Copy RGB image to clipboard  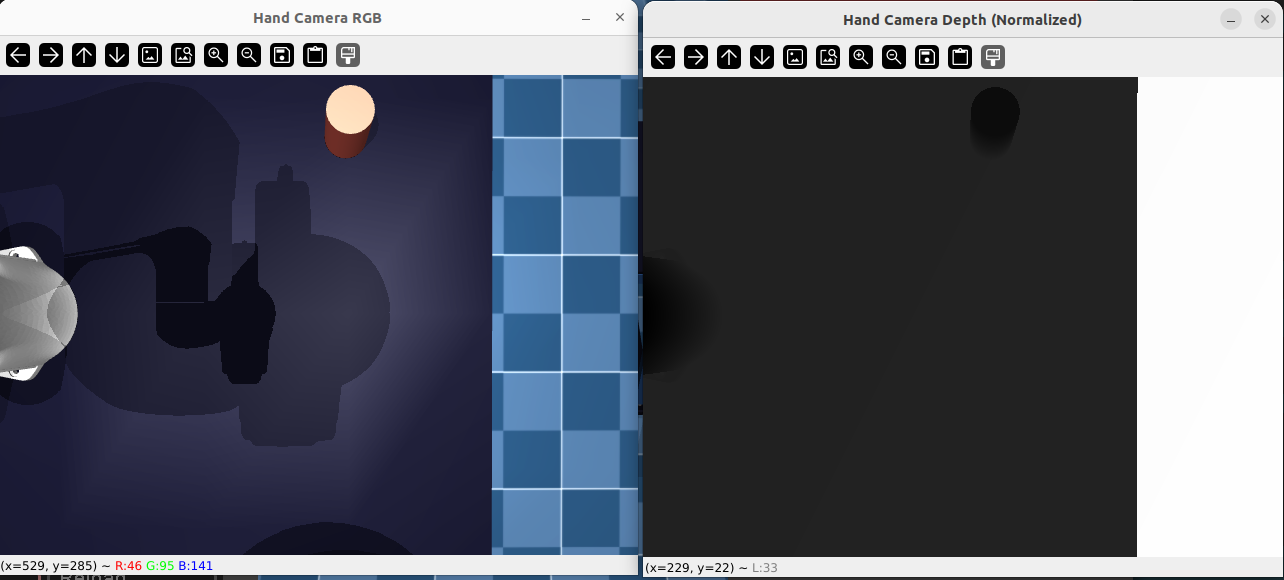pyautogui.click(x=315, y=55)
